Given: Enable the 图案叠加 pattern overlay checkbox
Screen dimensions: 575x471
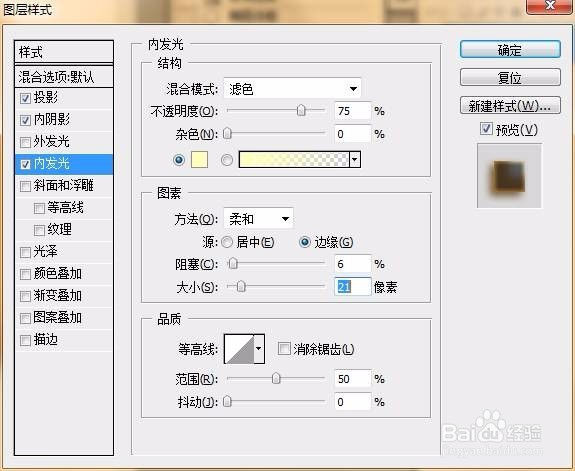Looking at the screenshot, I should [25, 318].
